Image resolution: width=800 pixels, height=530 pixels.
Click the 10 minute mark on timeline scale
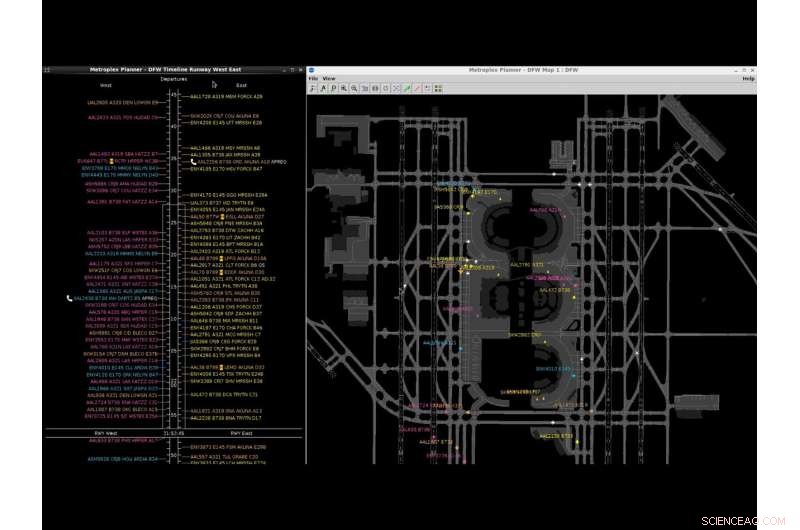coord(173,319)
